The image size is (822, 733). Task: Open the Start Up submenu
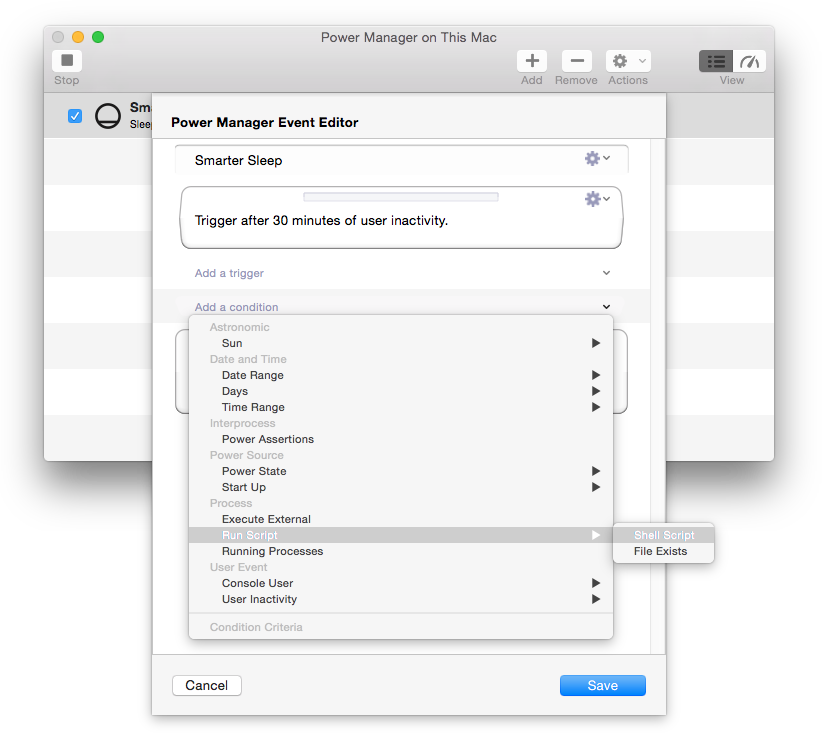(401, 487)
